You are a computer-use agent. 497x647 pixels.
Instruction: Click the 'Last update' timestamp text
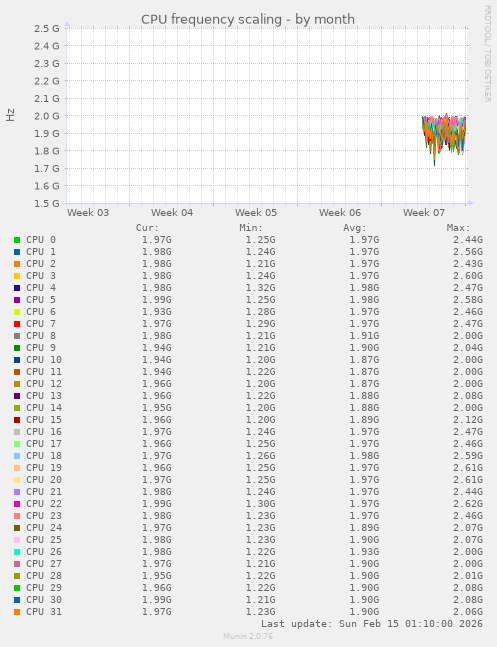(x=372, y=623)
